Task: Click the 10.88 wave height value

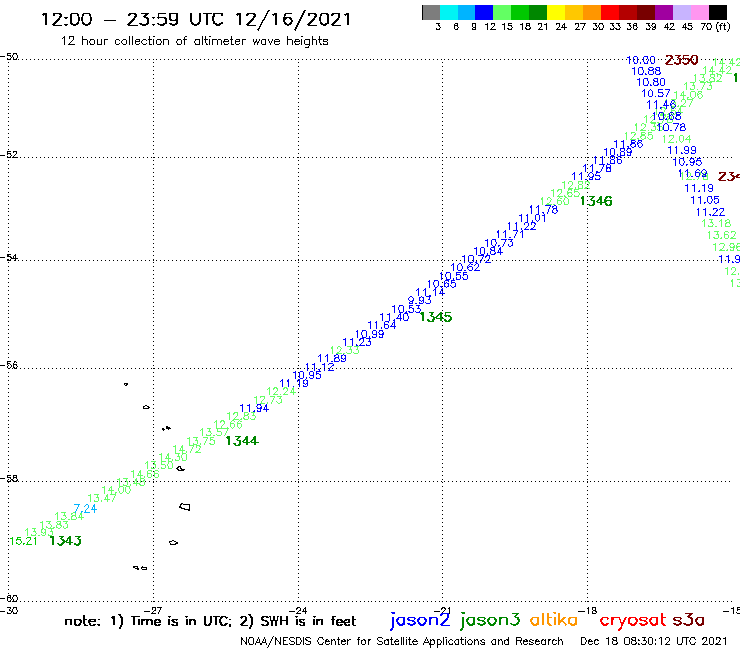Action: point(646,71)
